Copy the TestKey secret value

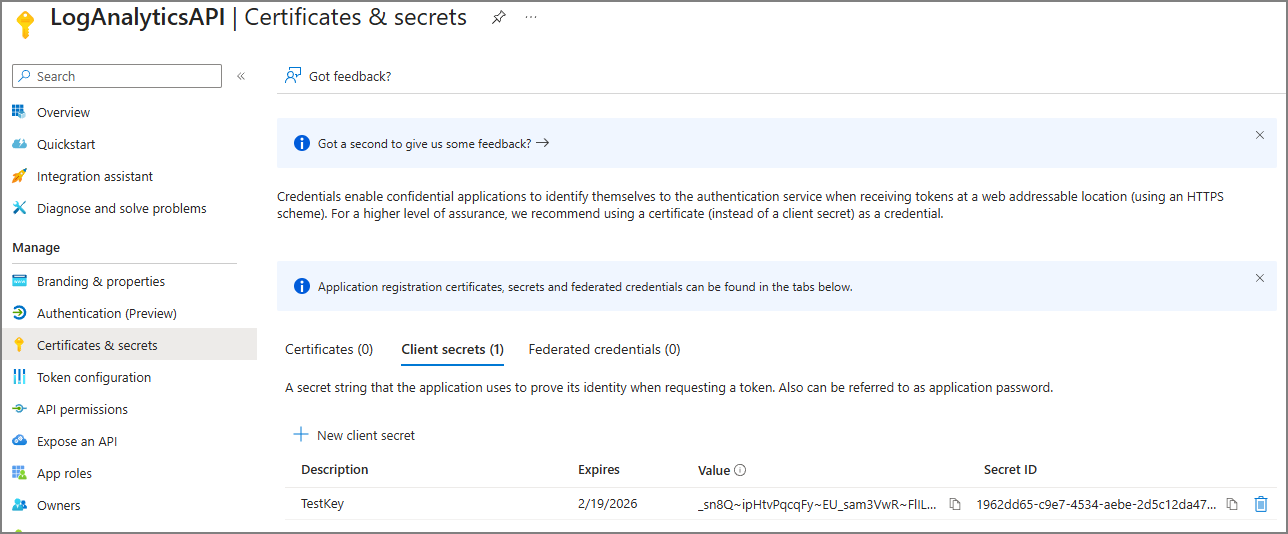click(x=955, y=504)
